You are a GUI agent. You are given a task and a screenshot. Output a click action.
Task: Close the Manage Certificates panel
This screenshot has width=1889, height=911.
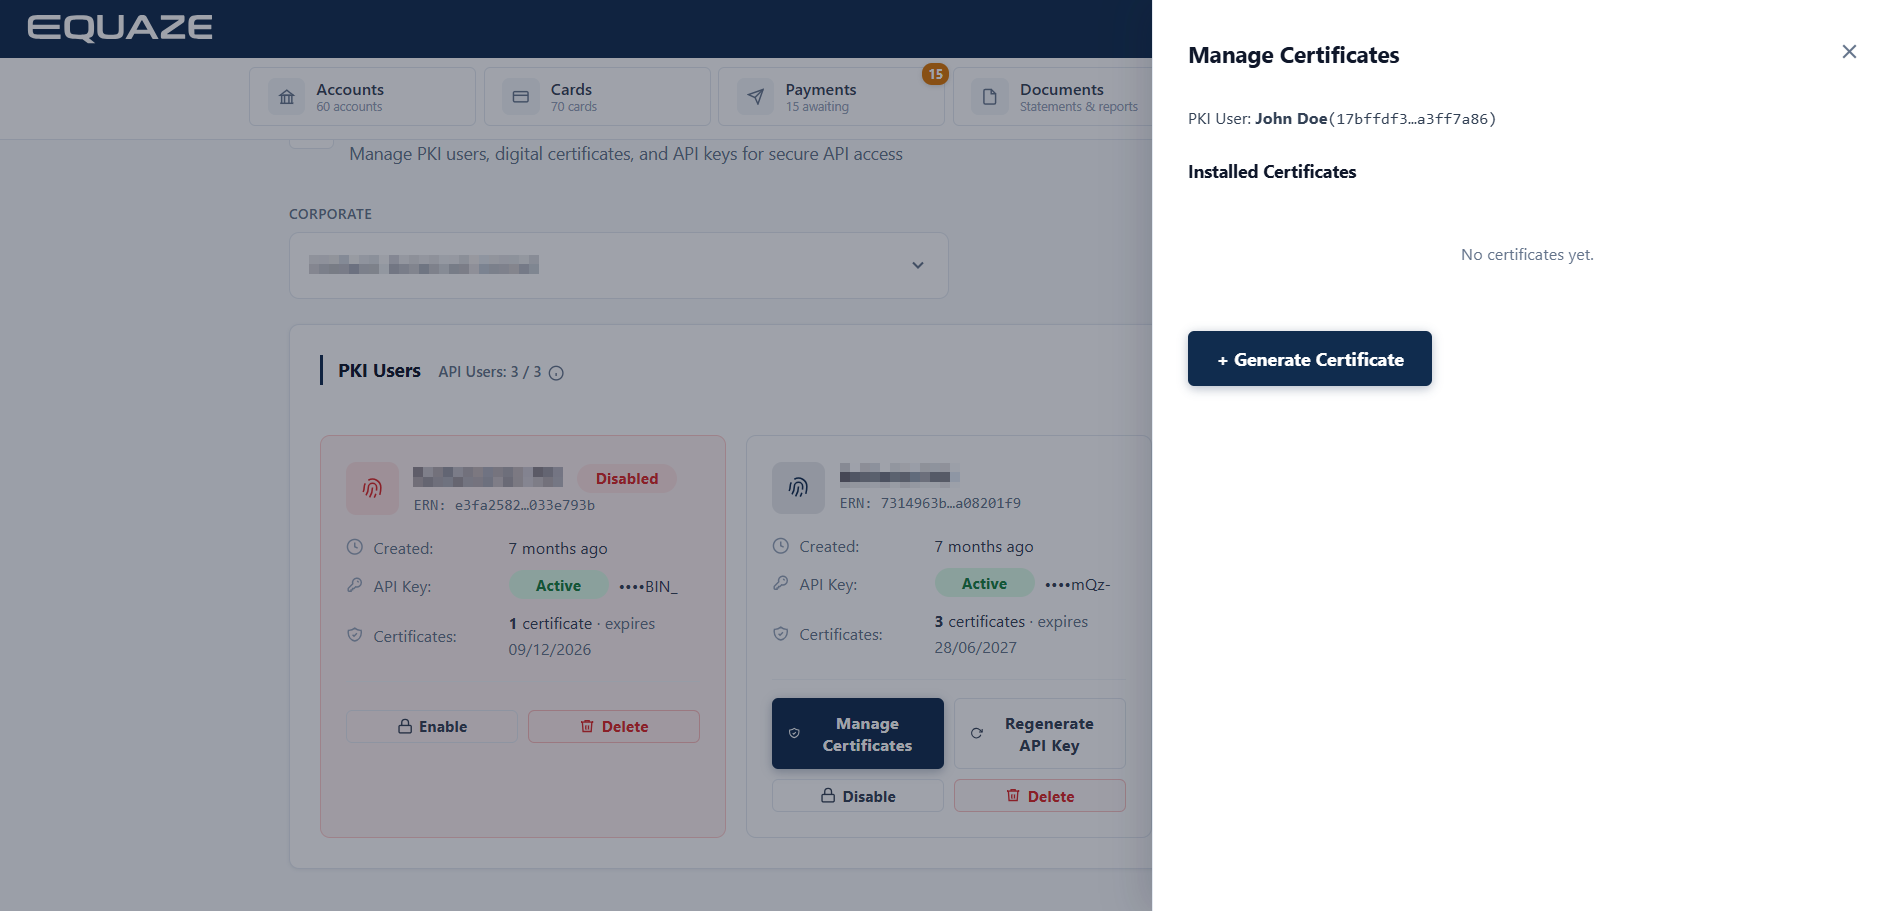point(1849,52)
